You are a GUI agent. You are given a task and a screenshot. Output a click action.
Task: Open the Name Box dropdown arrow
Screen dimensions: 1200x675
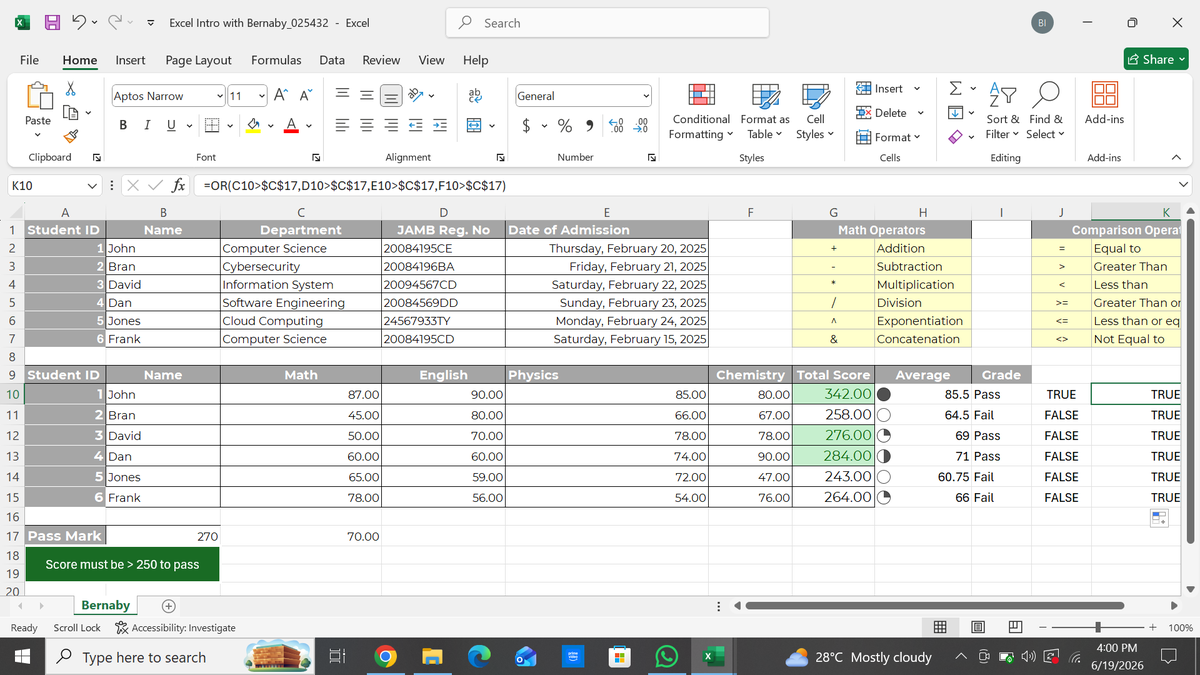pyautogui.click(x=92, y=185)
